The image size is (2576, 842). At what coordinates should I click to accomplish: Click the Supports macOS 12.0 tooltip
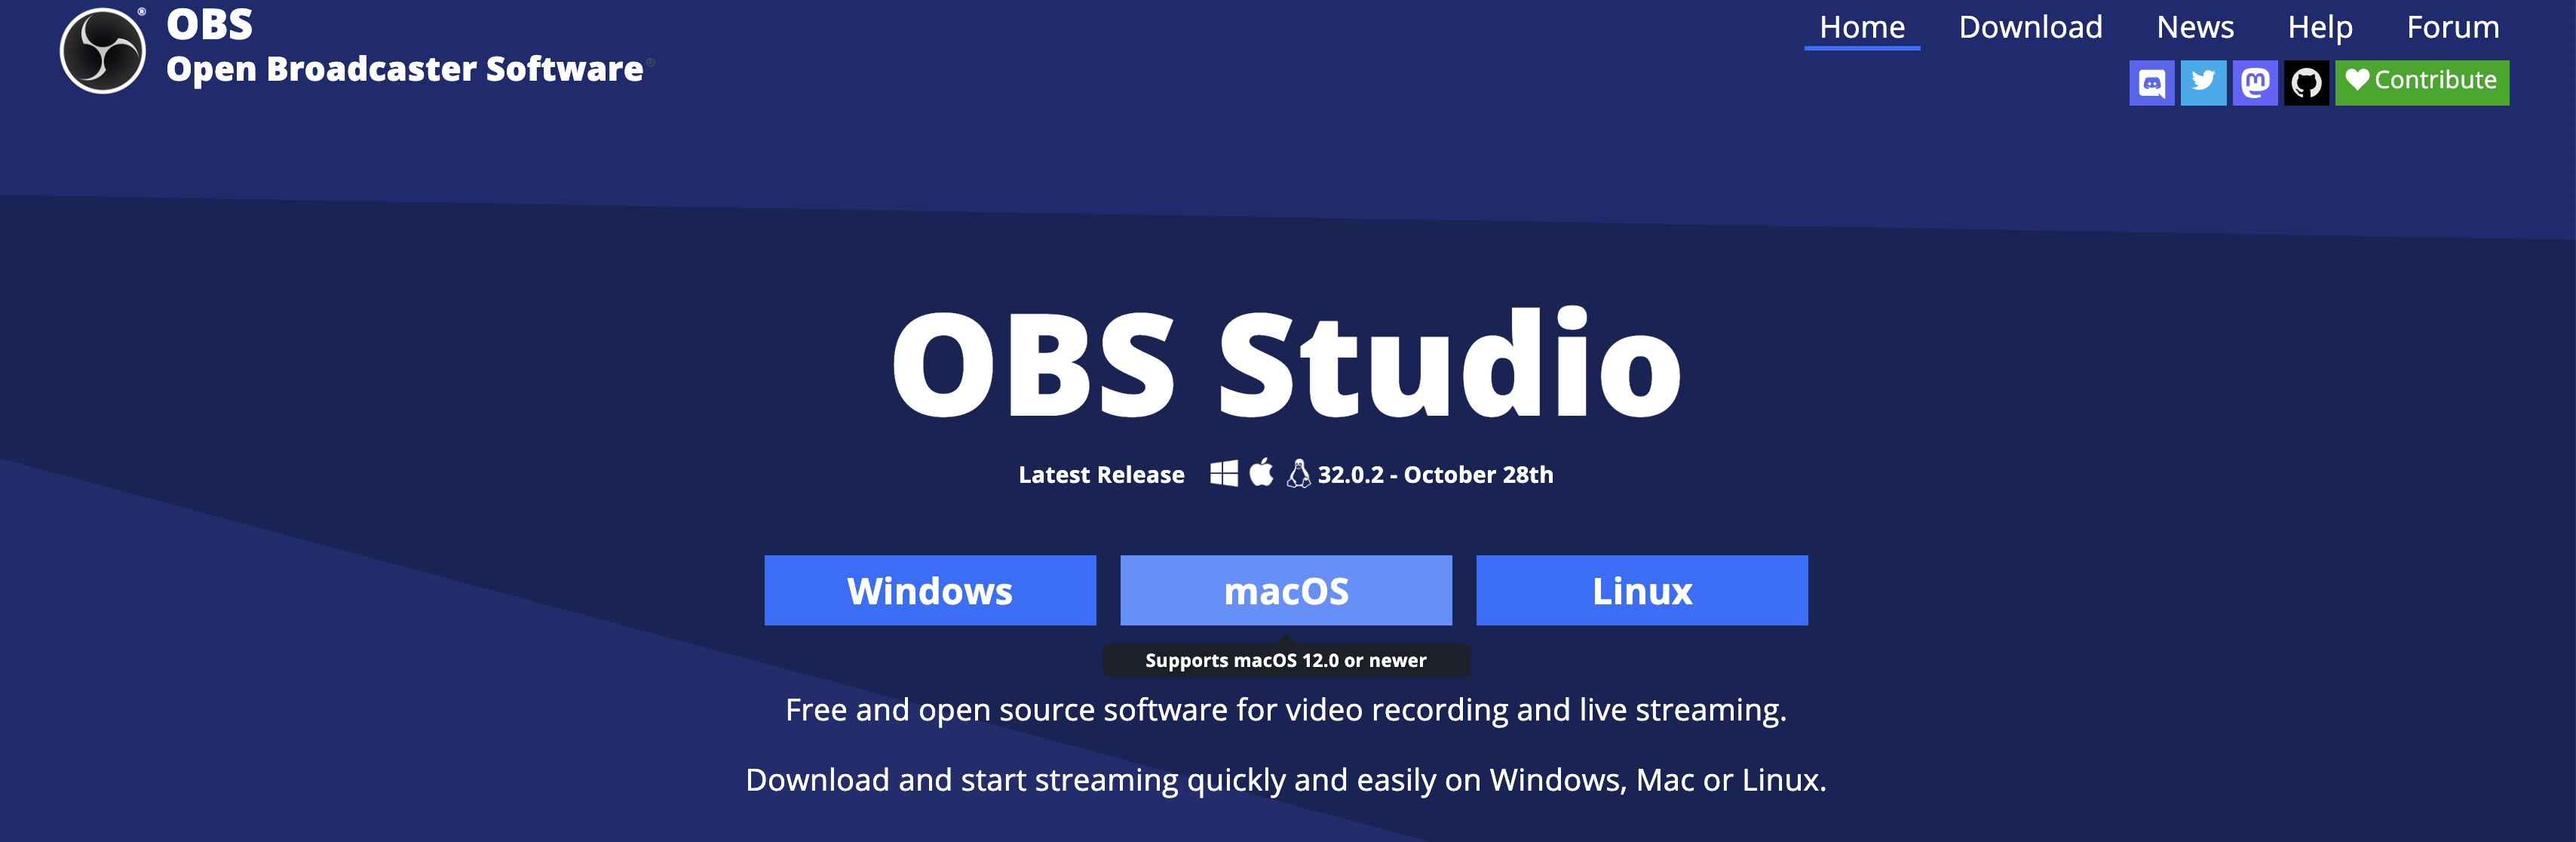click(1285, 661)
